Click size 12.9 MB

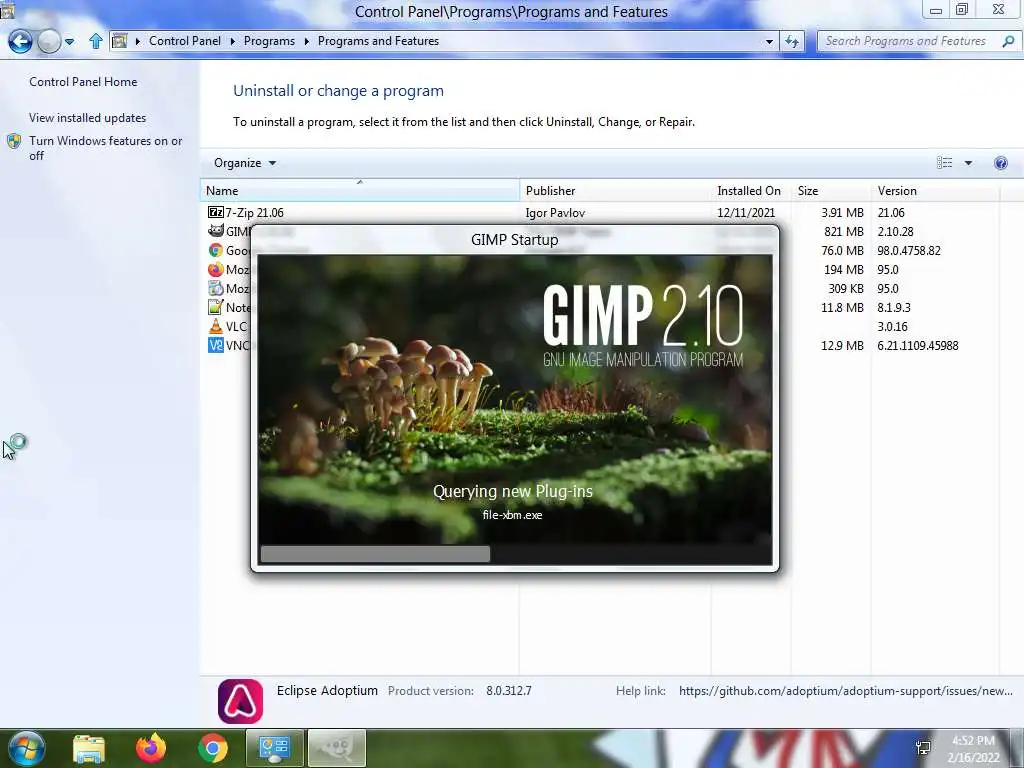[842, 345]
